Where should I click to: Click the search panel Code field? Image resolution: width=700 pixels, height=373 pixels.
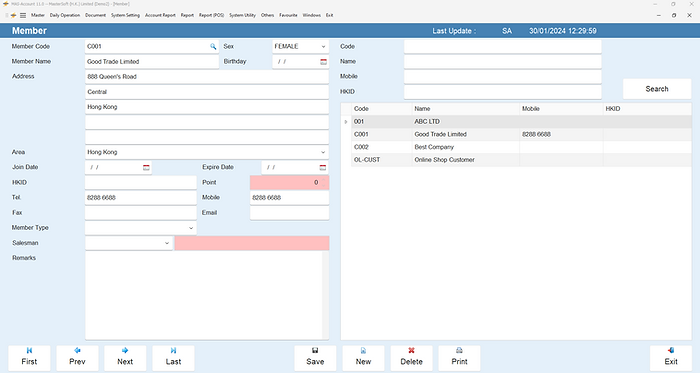point(503,46)
